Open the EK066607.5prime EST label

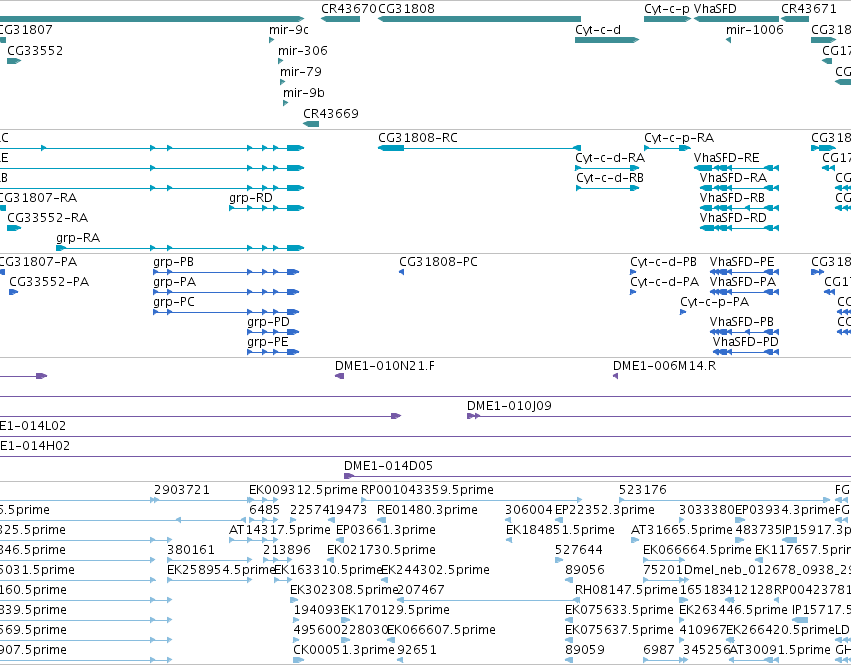click(441, 631)
